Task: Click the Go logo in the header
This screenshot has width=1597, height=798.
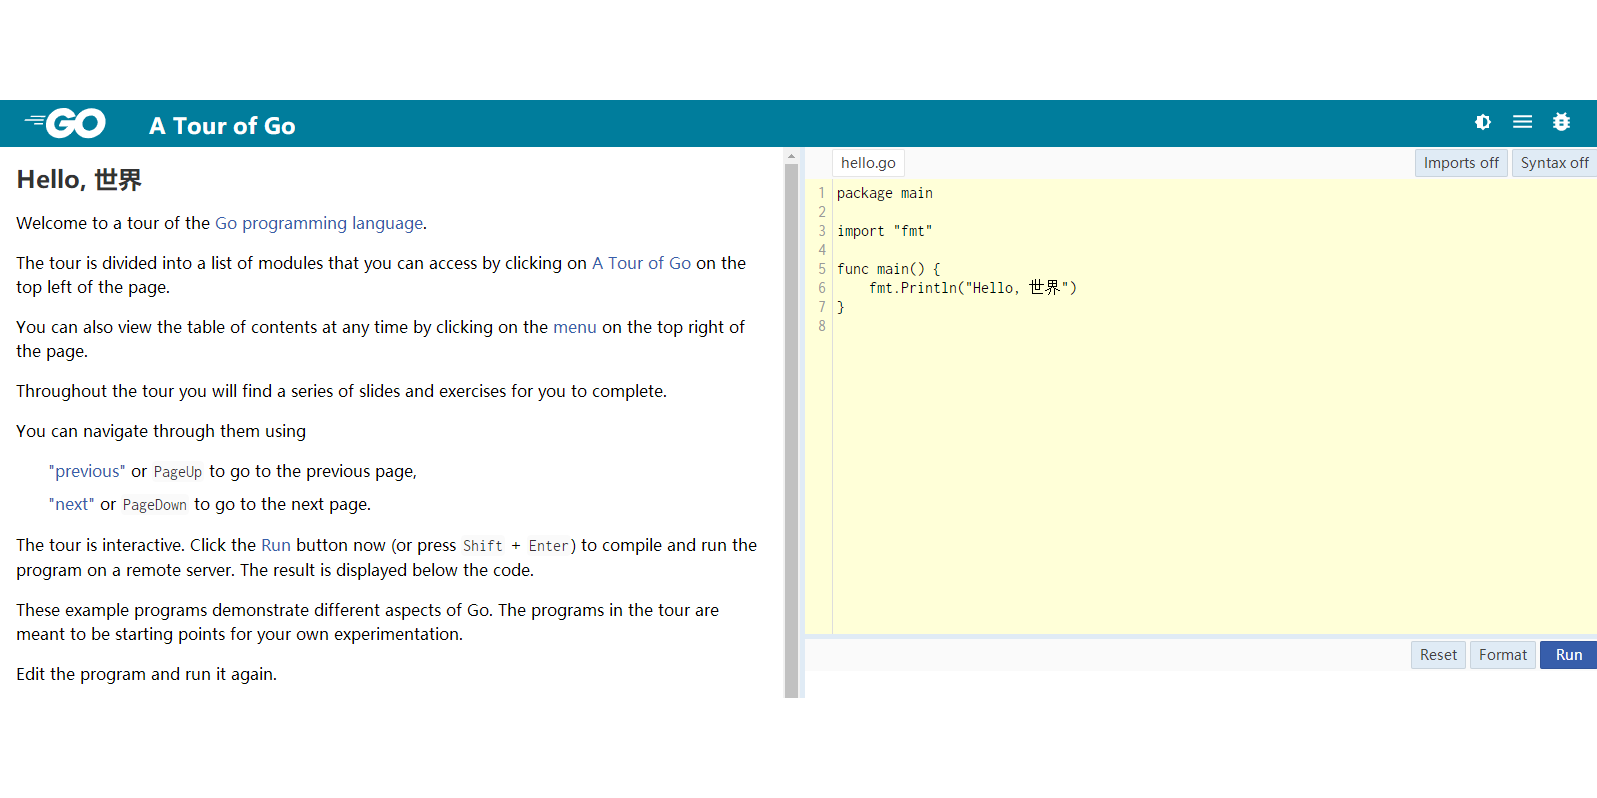Action: pyautogui.click(x=65, y=123)
